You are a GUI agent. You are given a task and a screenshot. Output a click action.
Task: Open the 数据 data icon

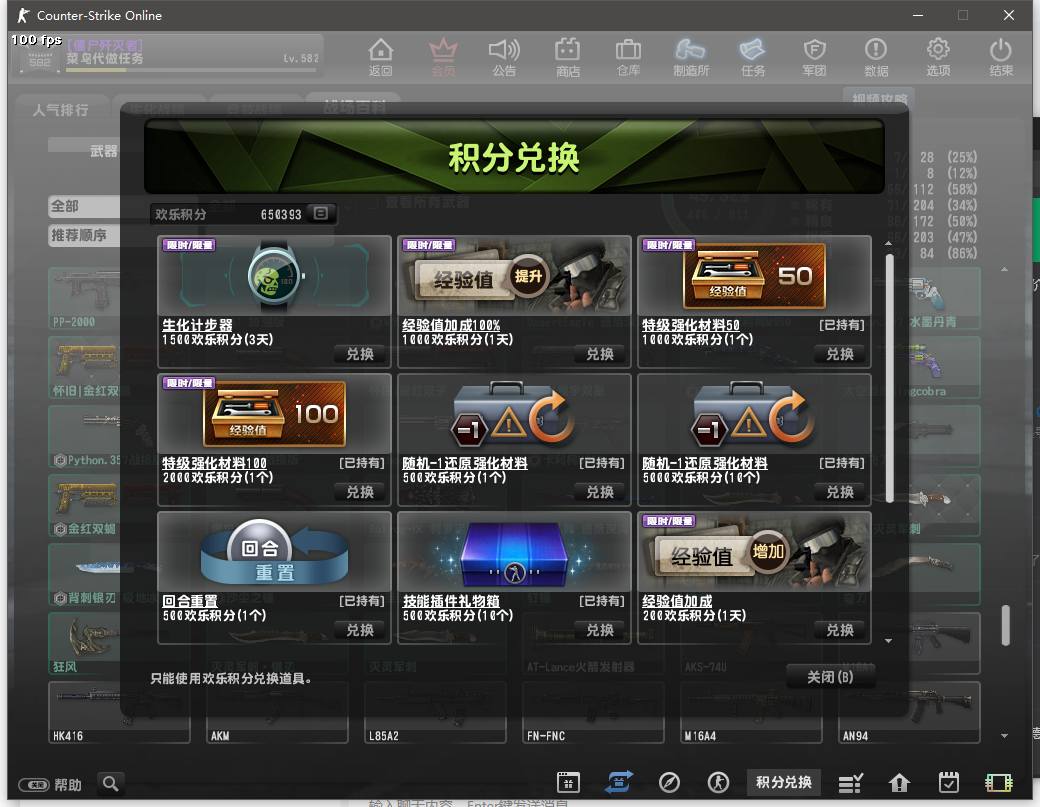click(876, 57)
